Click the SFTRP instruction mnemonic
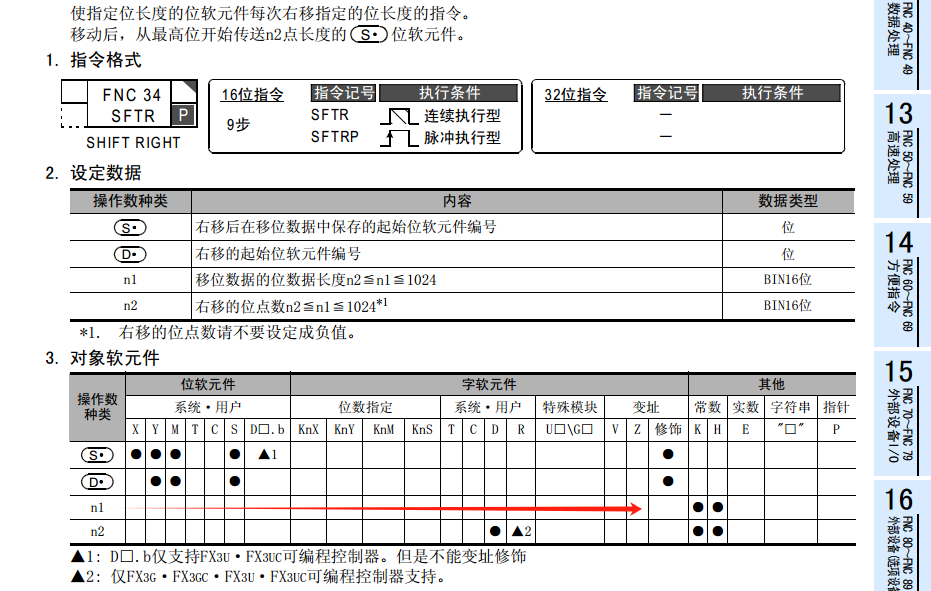 (334, 137)
